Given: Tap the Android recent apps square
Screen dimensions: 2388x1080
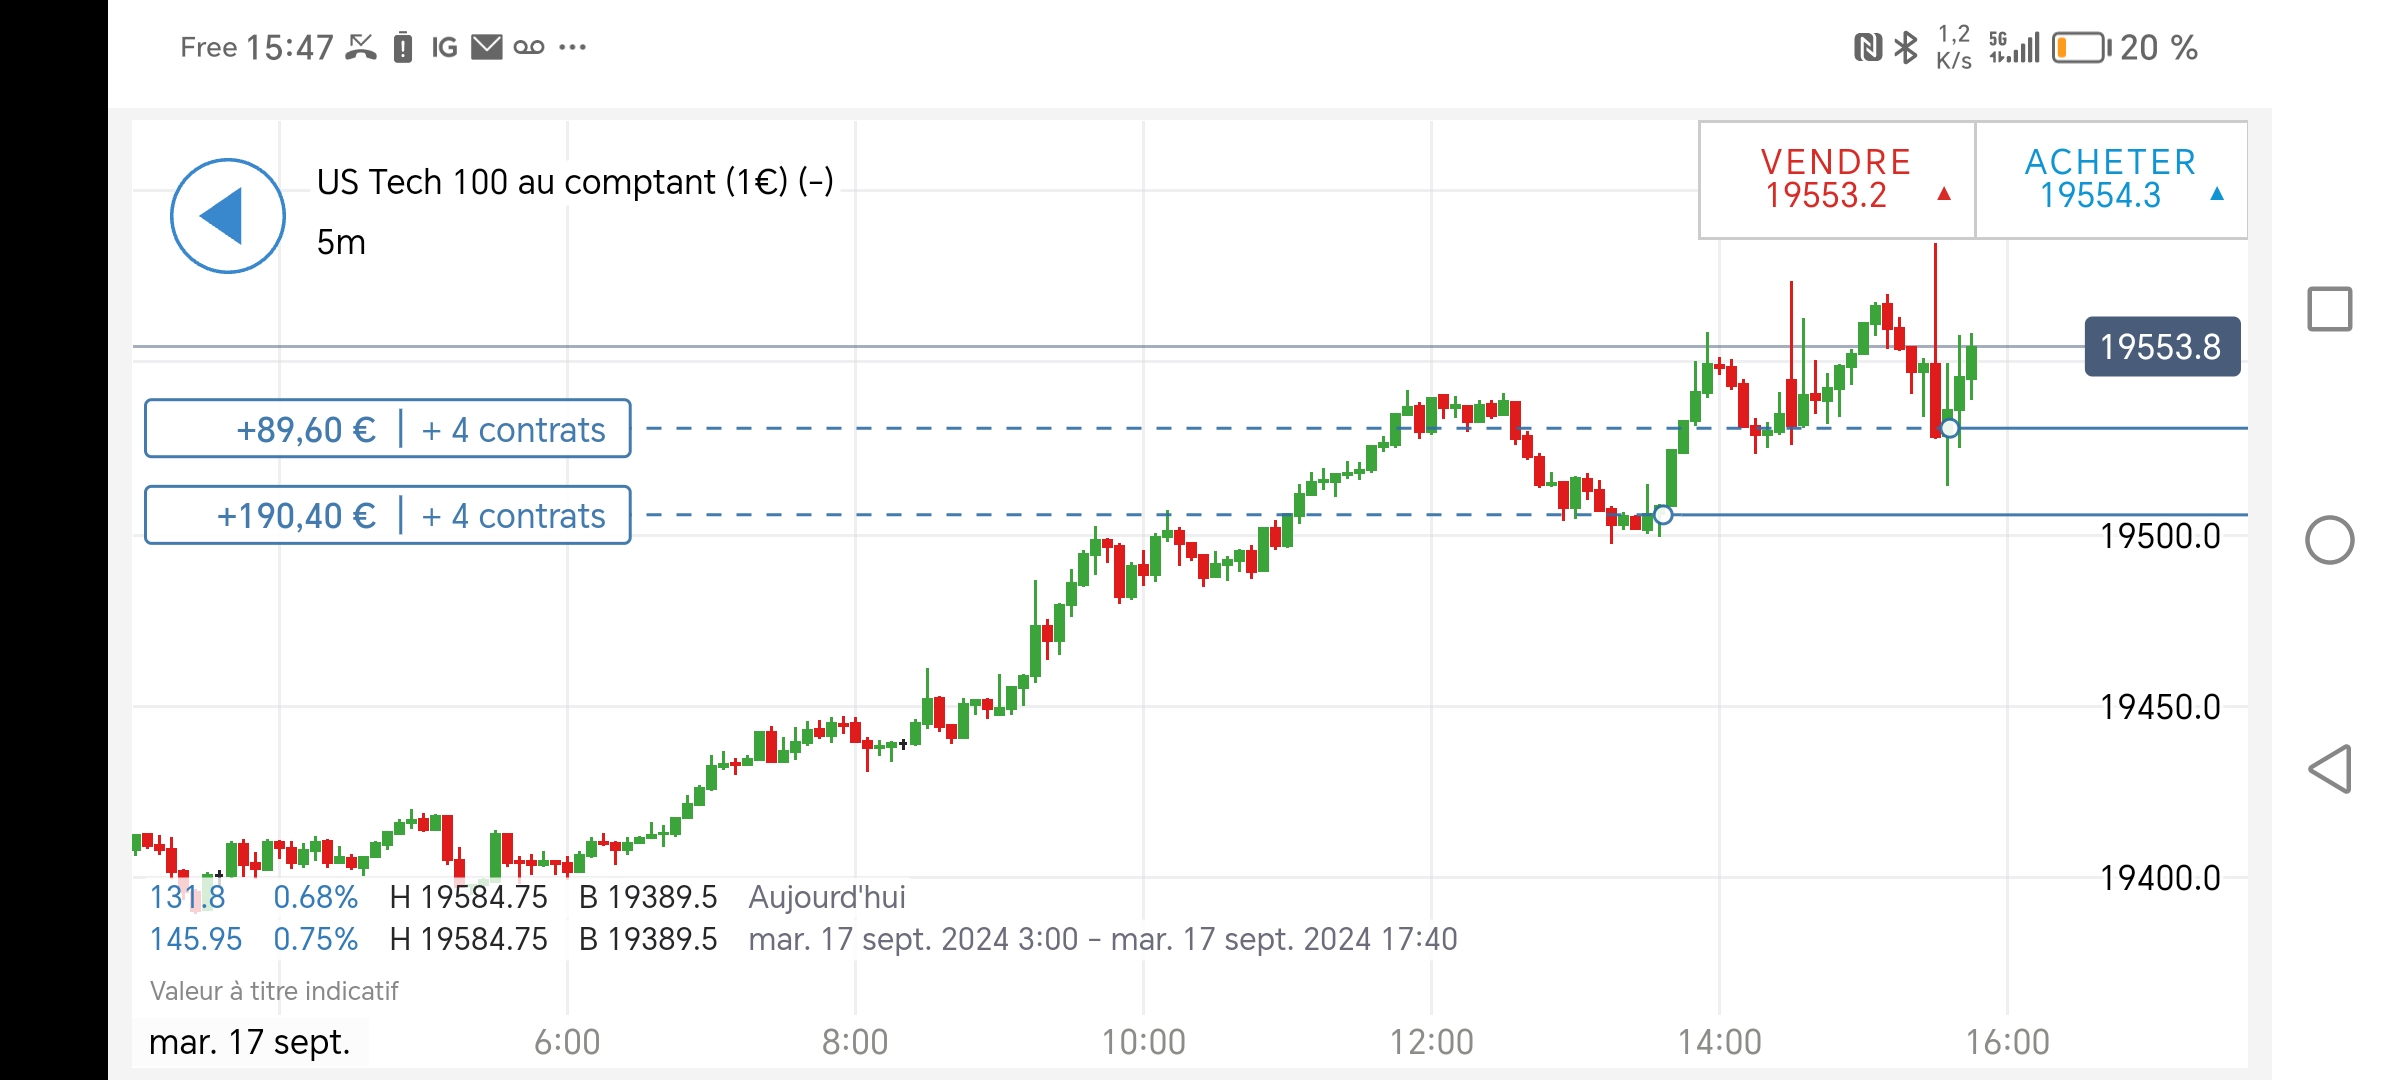Looking at the screenshot, I should (x=2329, y=309).
